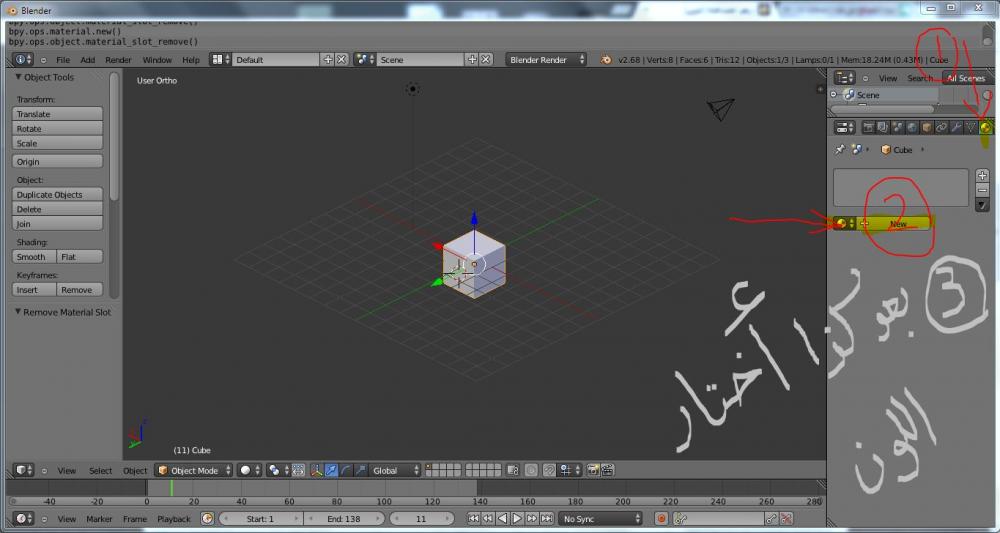The width and height of the screenshot is (1000, 533).
Task: Delete the Default screen layout with X icon
Action: [x=342, y=59]
